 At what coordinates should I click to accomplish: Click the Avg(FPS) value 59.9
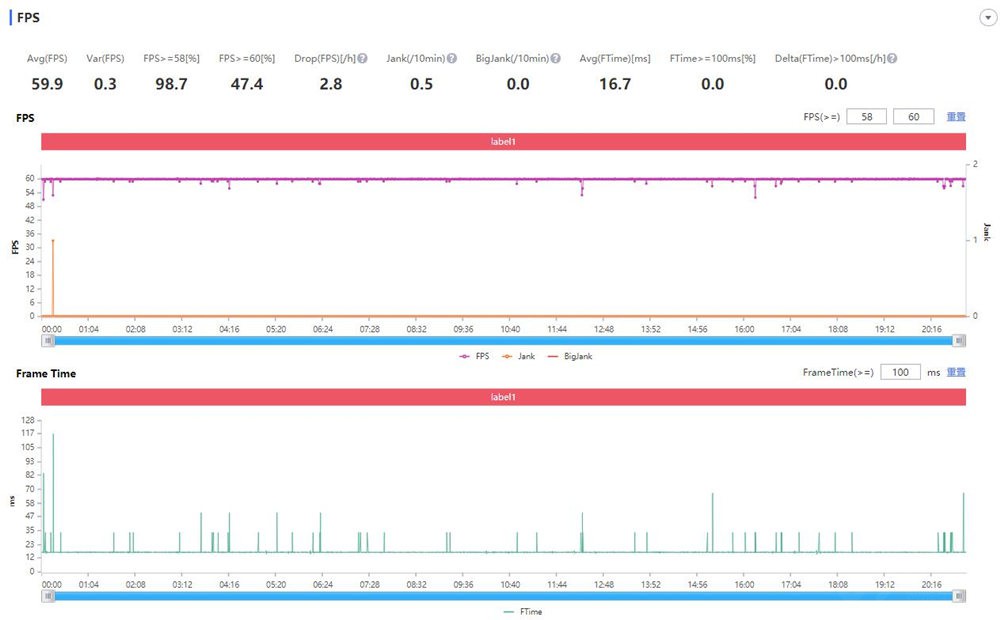point(47,84)
